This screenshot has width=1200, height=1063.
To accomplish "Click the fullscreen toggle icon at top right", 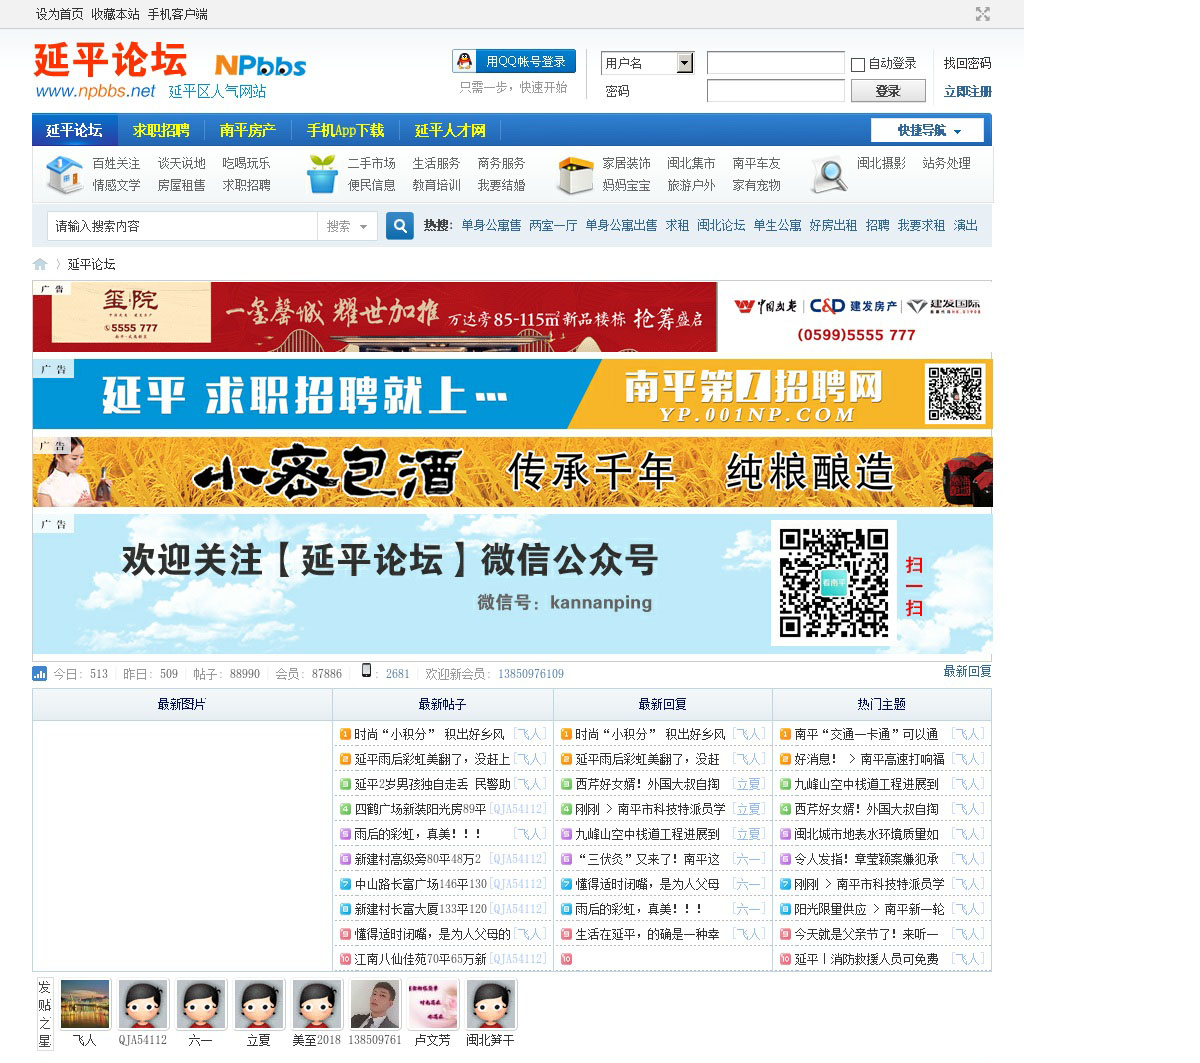I will [983, 14].
